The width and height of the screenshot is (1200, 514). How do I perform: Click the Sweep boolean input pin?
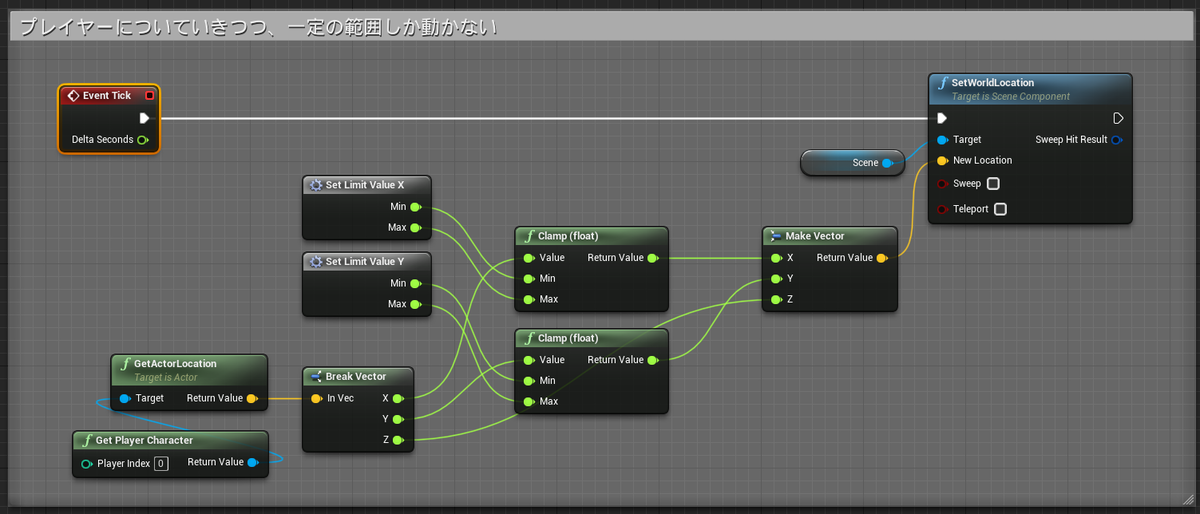click(942, 184)
